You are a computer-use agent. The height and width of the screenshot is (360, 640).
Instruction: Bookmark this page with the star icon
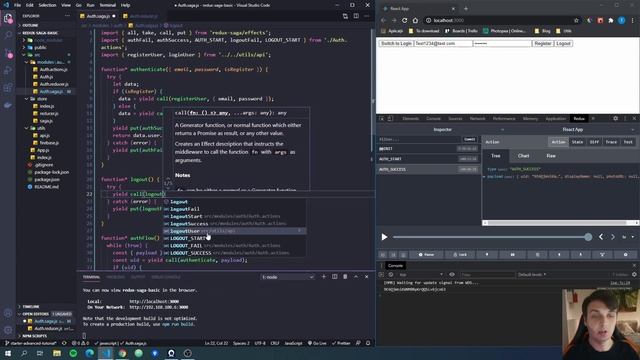point(576,20)
